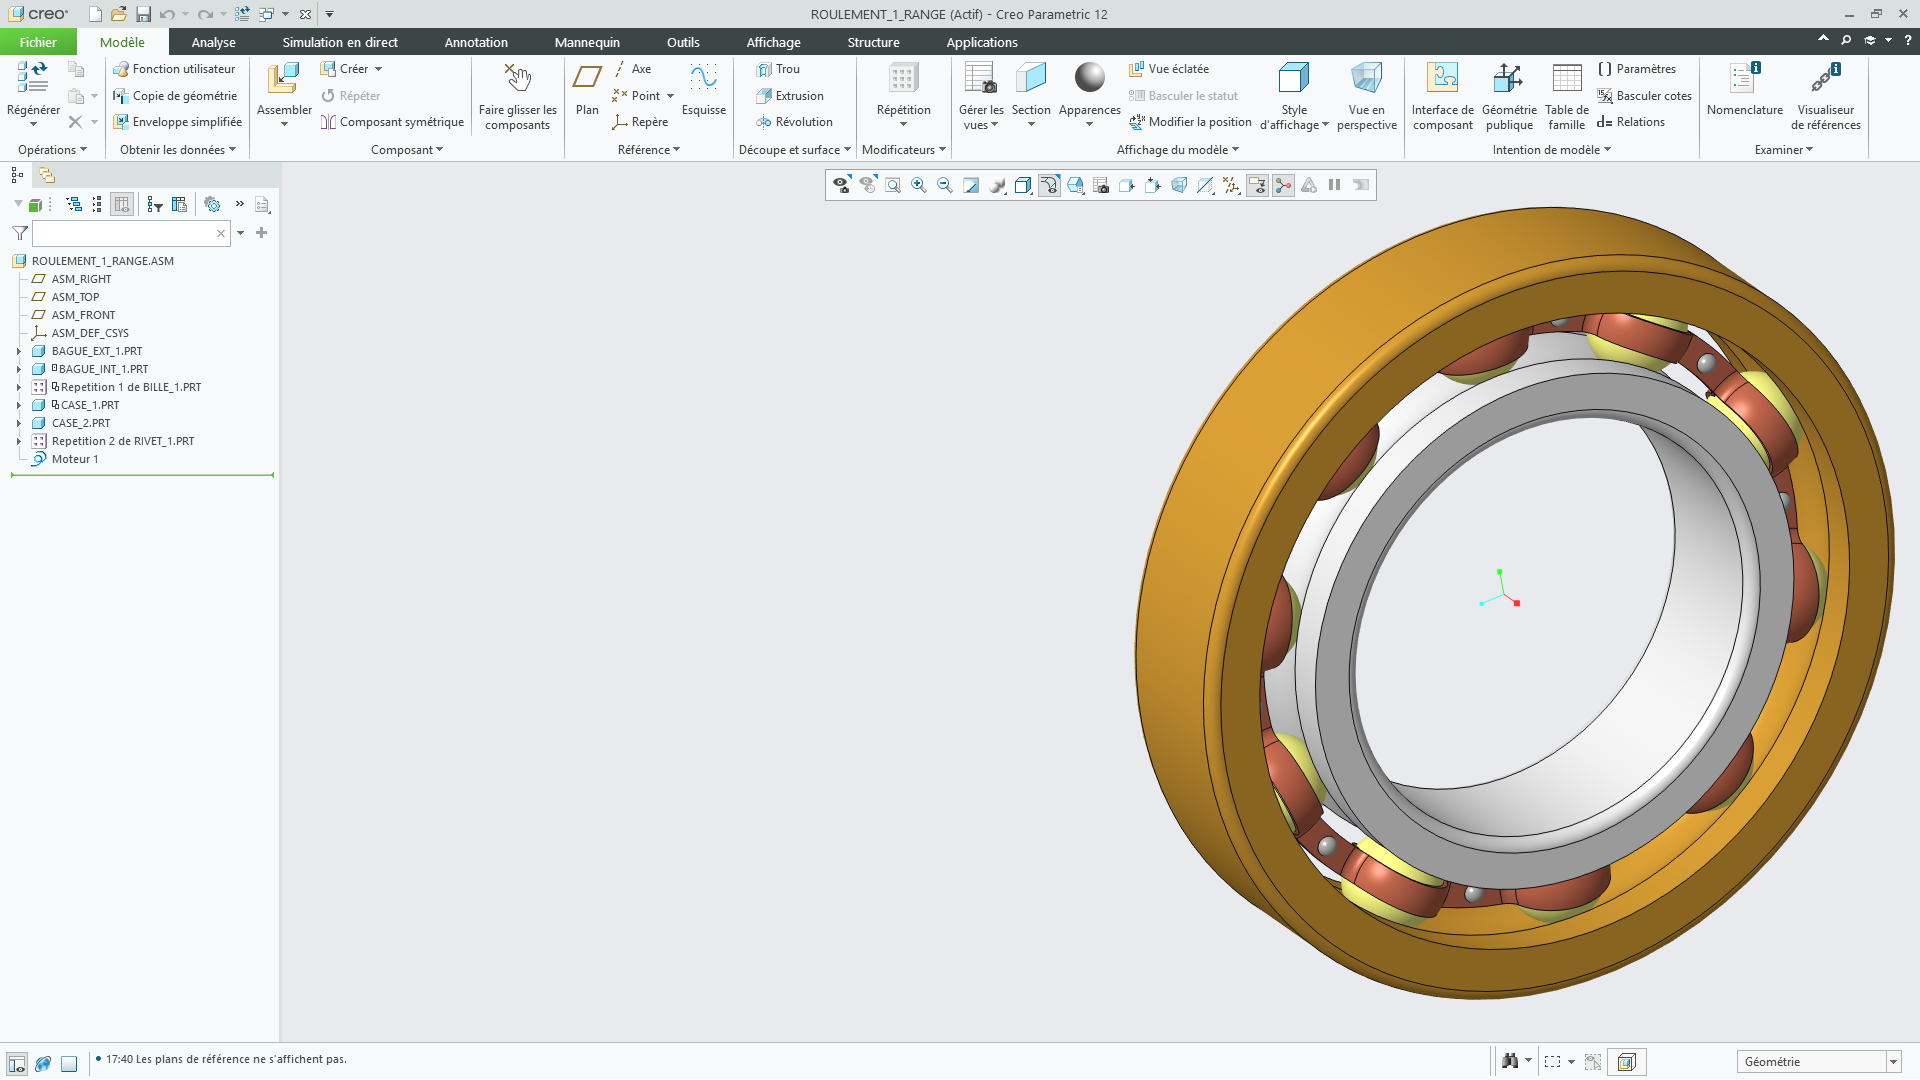Screen dimensions: 1920x1080
Task: Open the layer tree folders tab
Action: point(47,175)
